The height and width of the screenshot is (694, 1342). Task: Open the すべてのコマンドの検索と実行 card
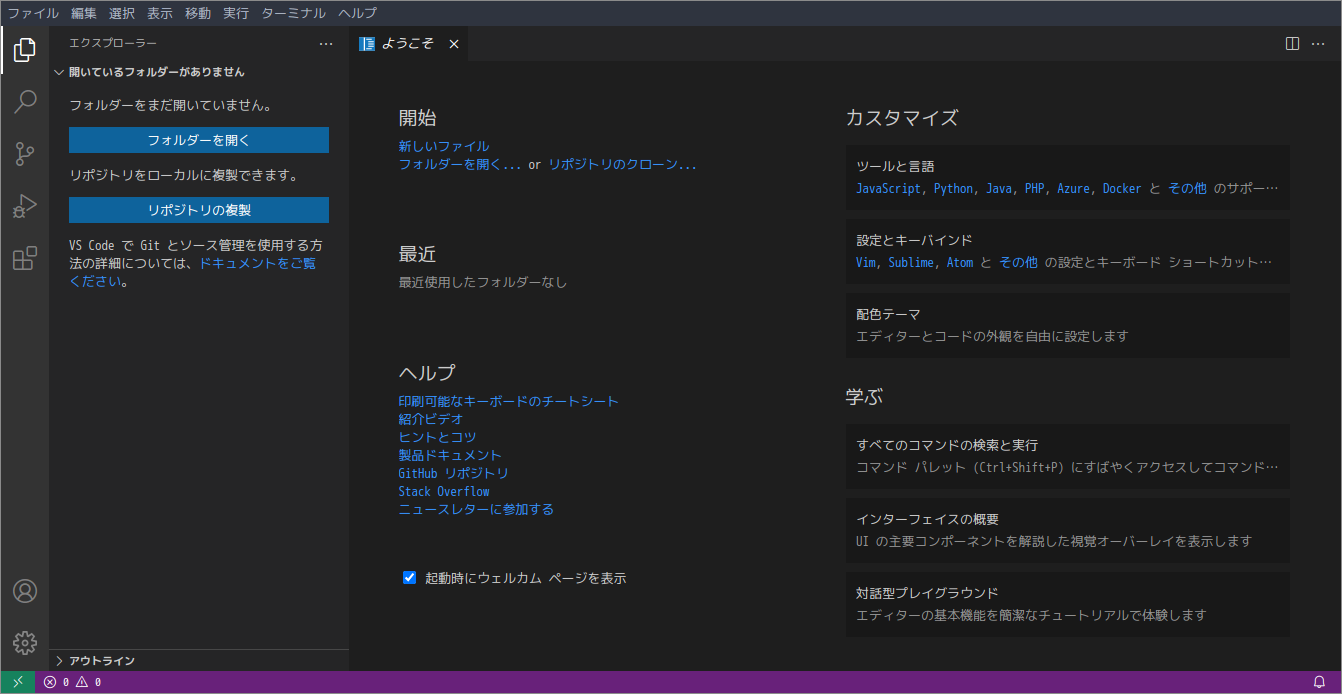(1067, 456)
